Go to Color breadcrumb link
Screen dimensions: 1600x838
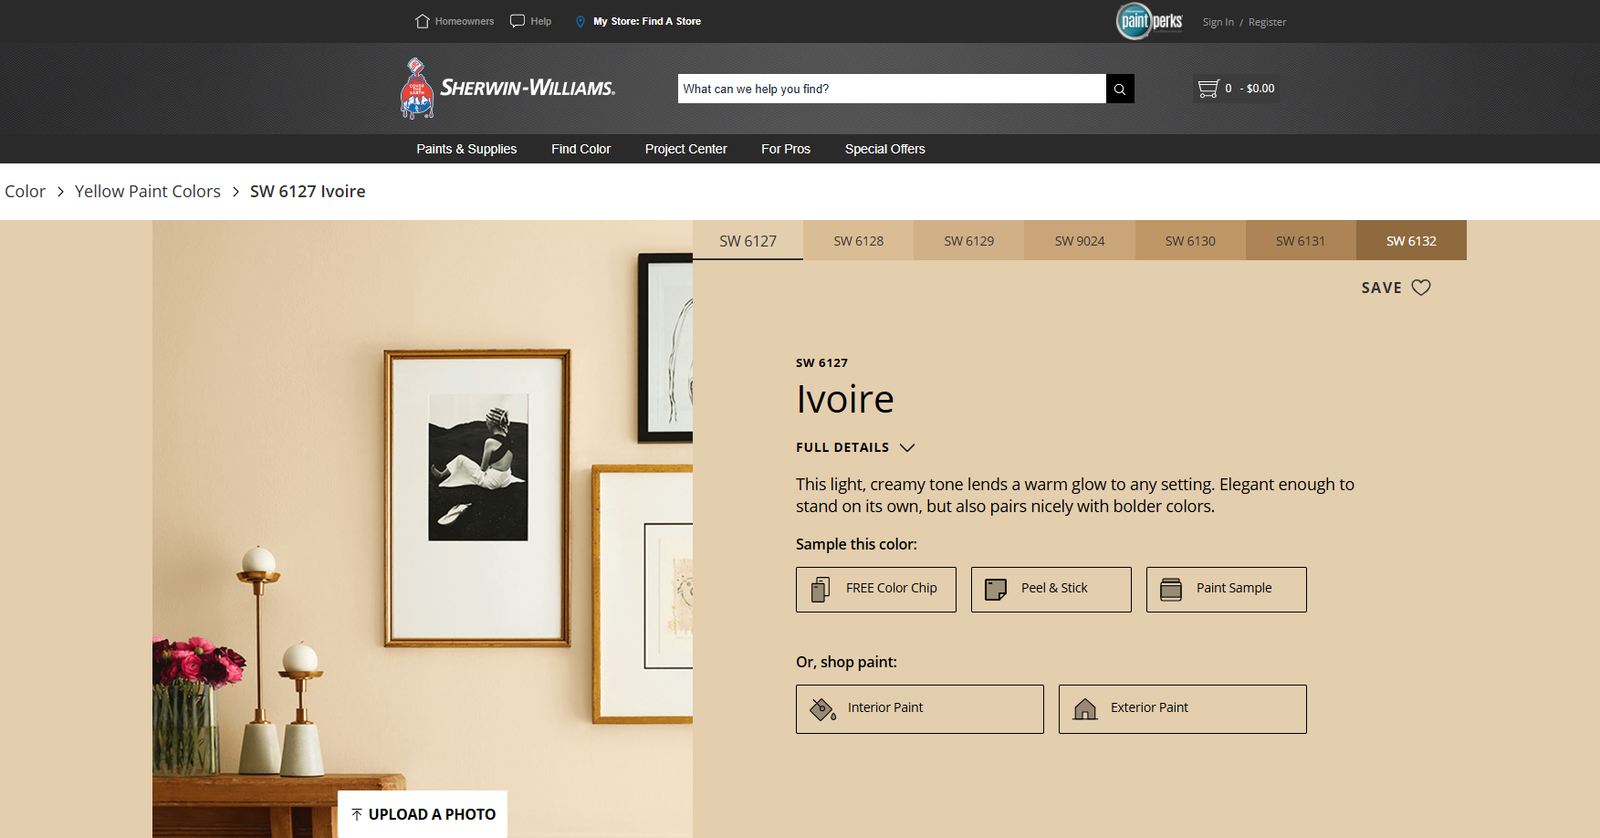click(25, 192)
